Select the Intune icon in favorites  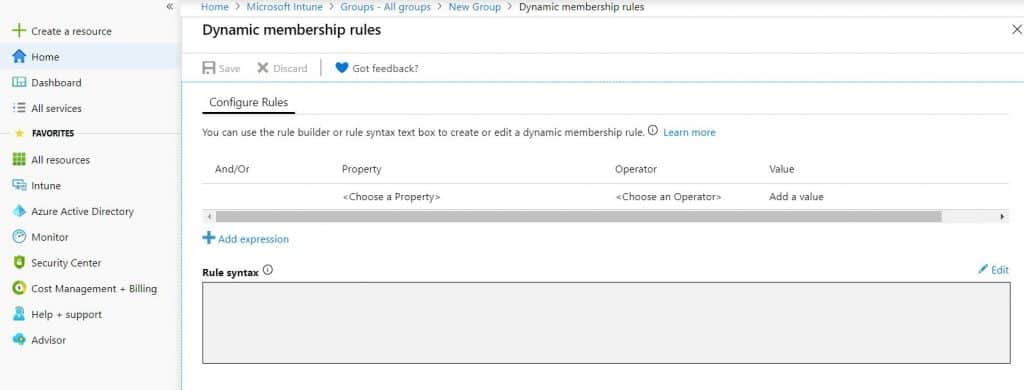pyautogui.click(x=19, y=186)
